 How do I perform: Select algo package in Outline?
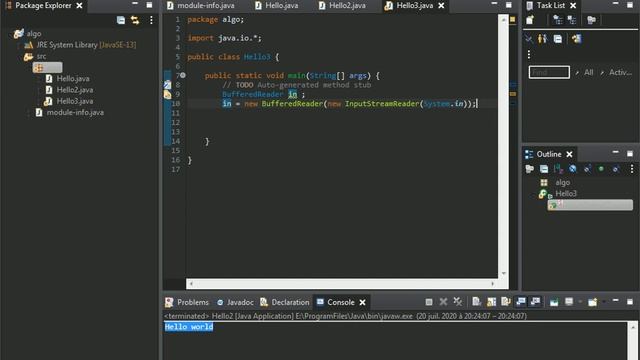[562, 182]
